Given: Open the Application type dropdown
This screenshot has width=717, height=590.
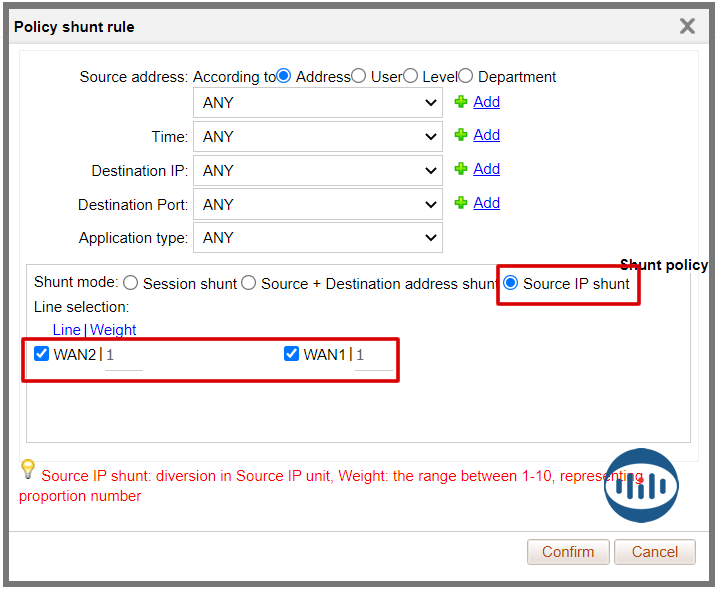Looking at the screenshot, I should [x=318, y=238].
